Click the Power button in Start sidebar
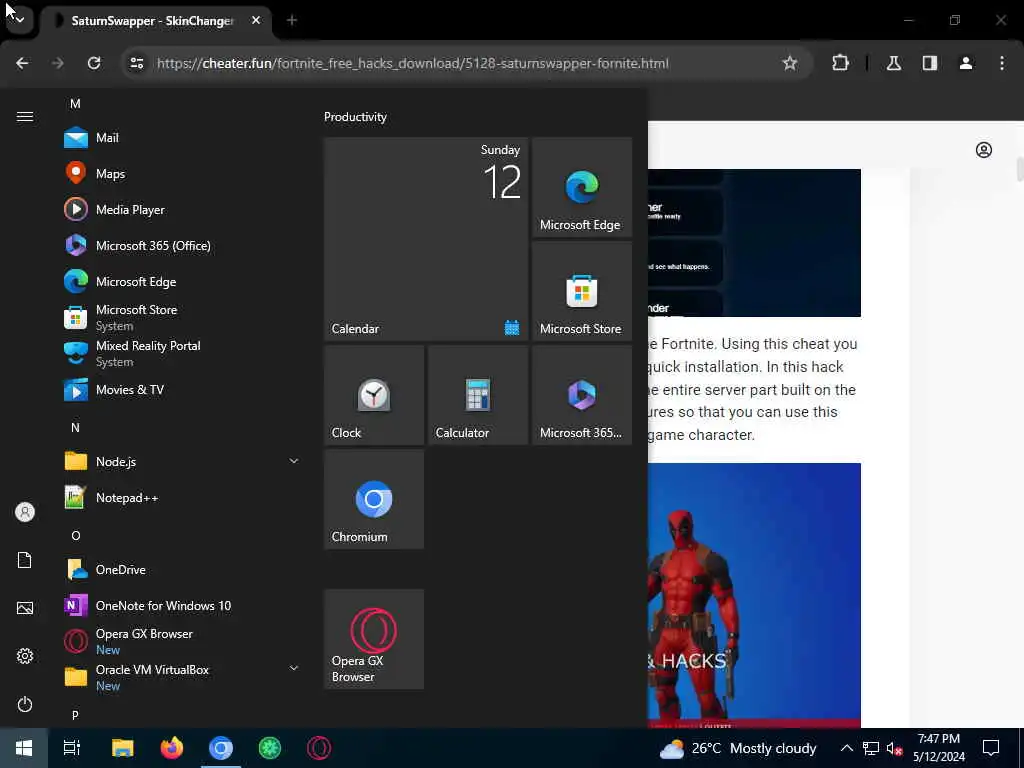Viewport: 1024px width, 768px height. tap(25, 704)
